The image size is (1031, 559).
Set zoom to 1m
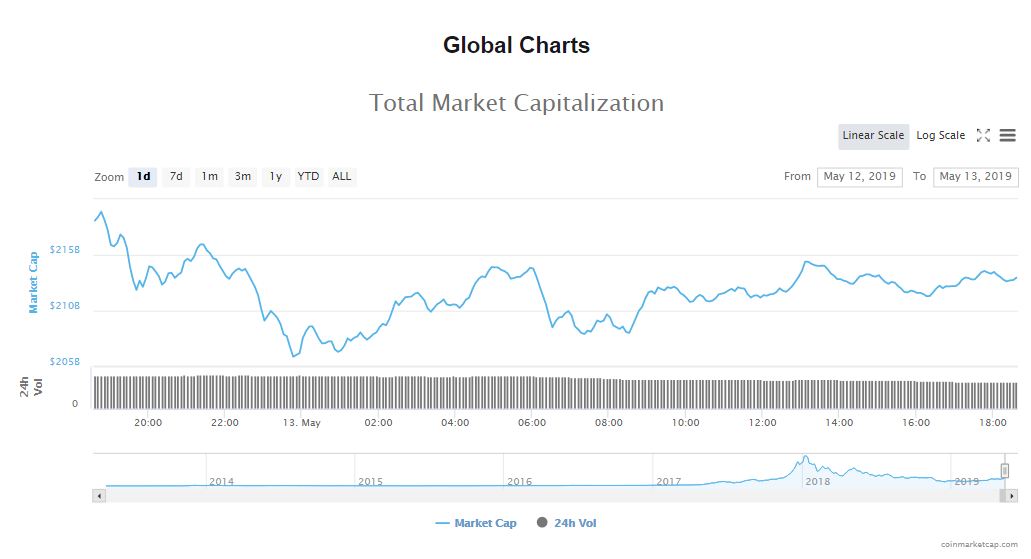[209, 177]
